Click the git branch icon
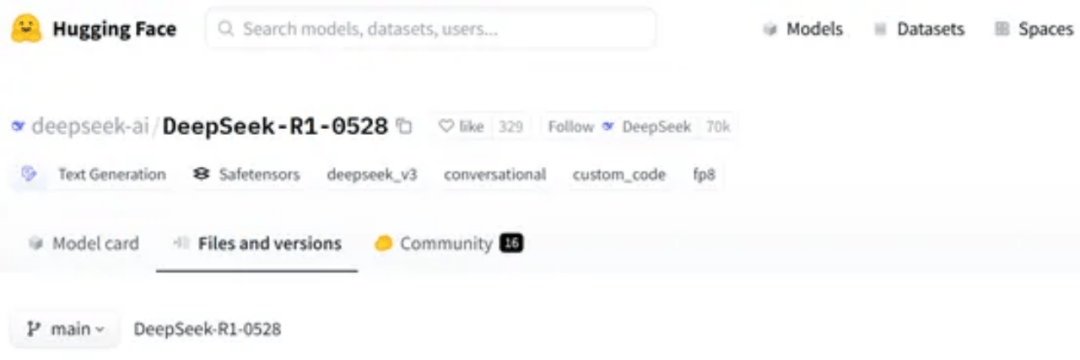 pyautogui.click(x=33, y=329)
